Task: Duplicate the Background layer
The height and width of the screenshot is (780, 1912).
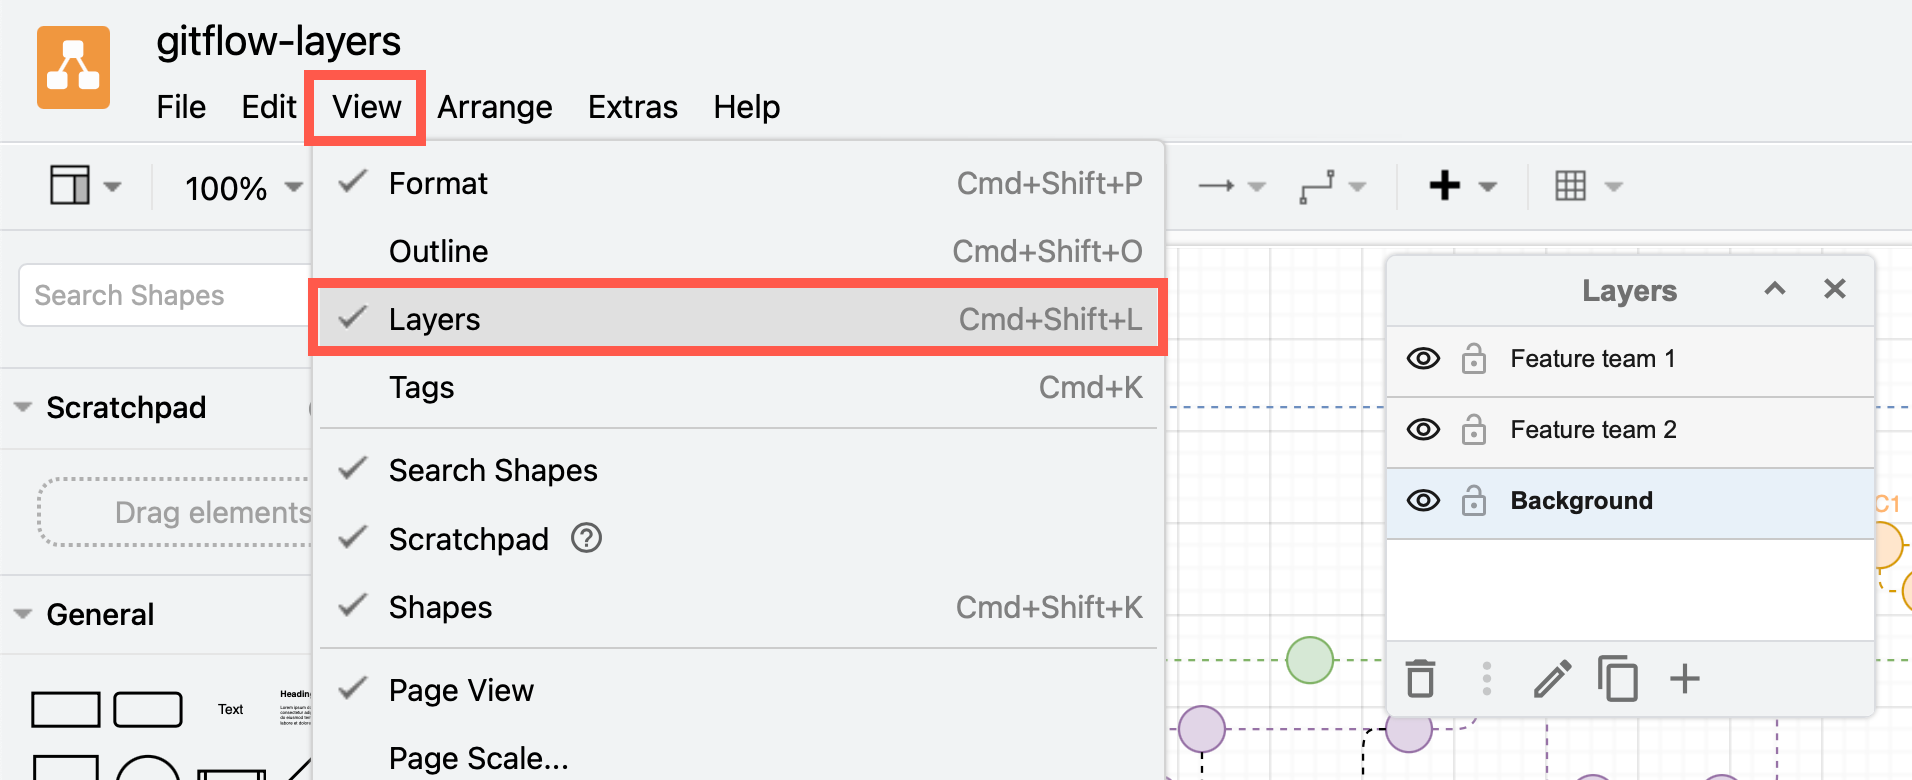Action: [x=1617, y=679]
